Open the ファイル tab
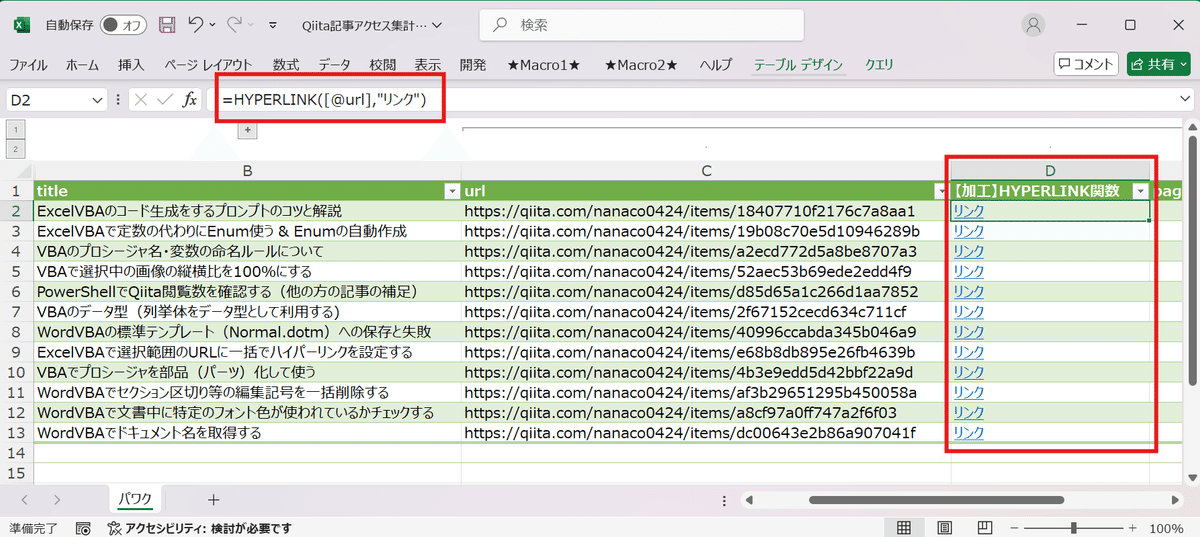 (28, 64)
